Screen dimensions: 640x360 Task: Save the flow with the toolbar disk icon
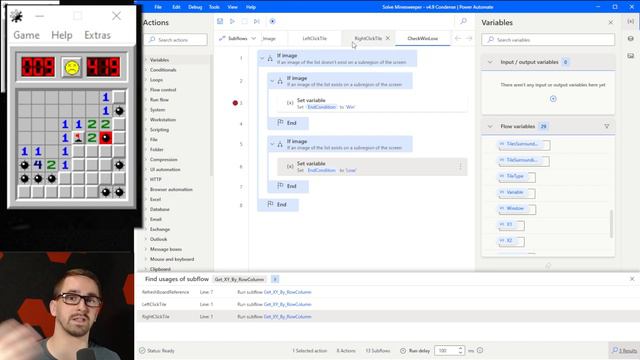(x=220, y=21)
